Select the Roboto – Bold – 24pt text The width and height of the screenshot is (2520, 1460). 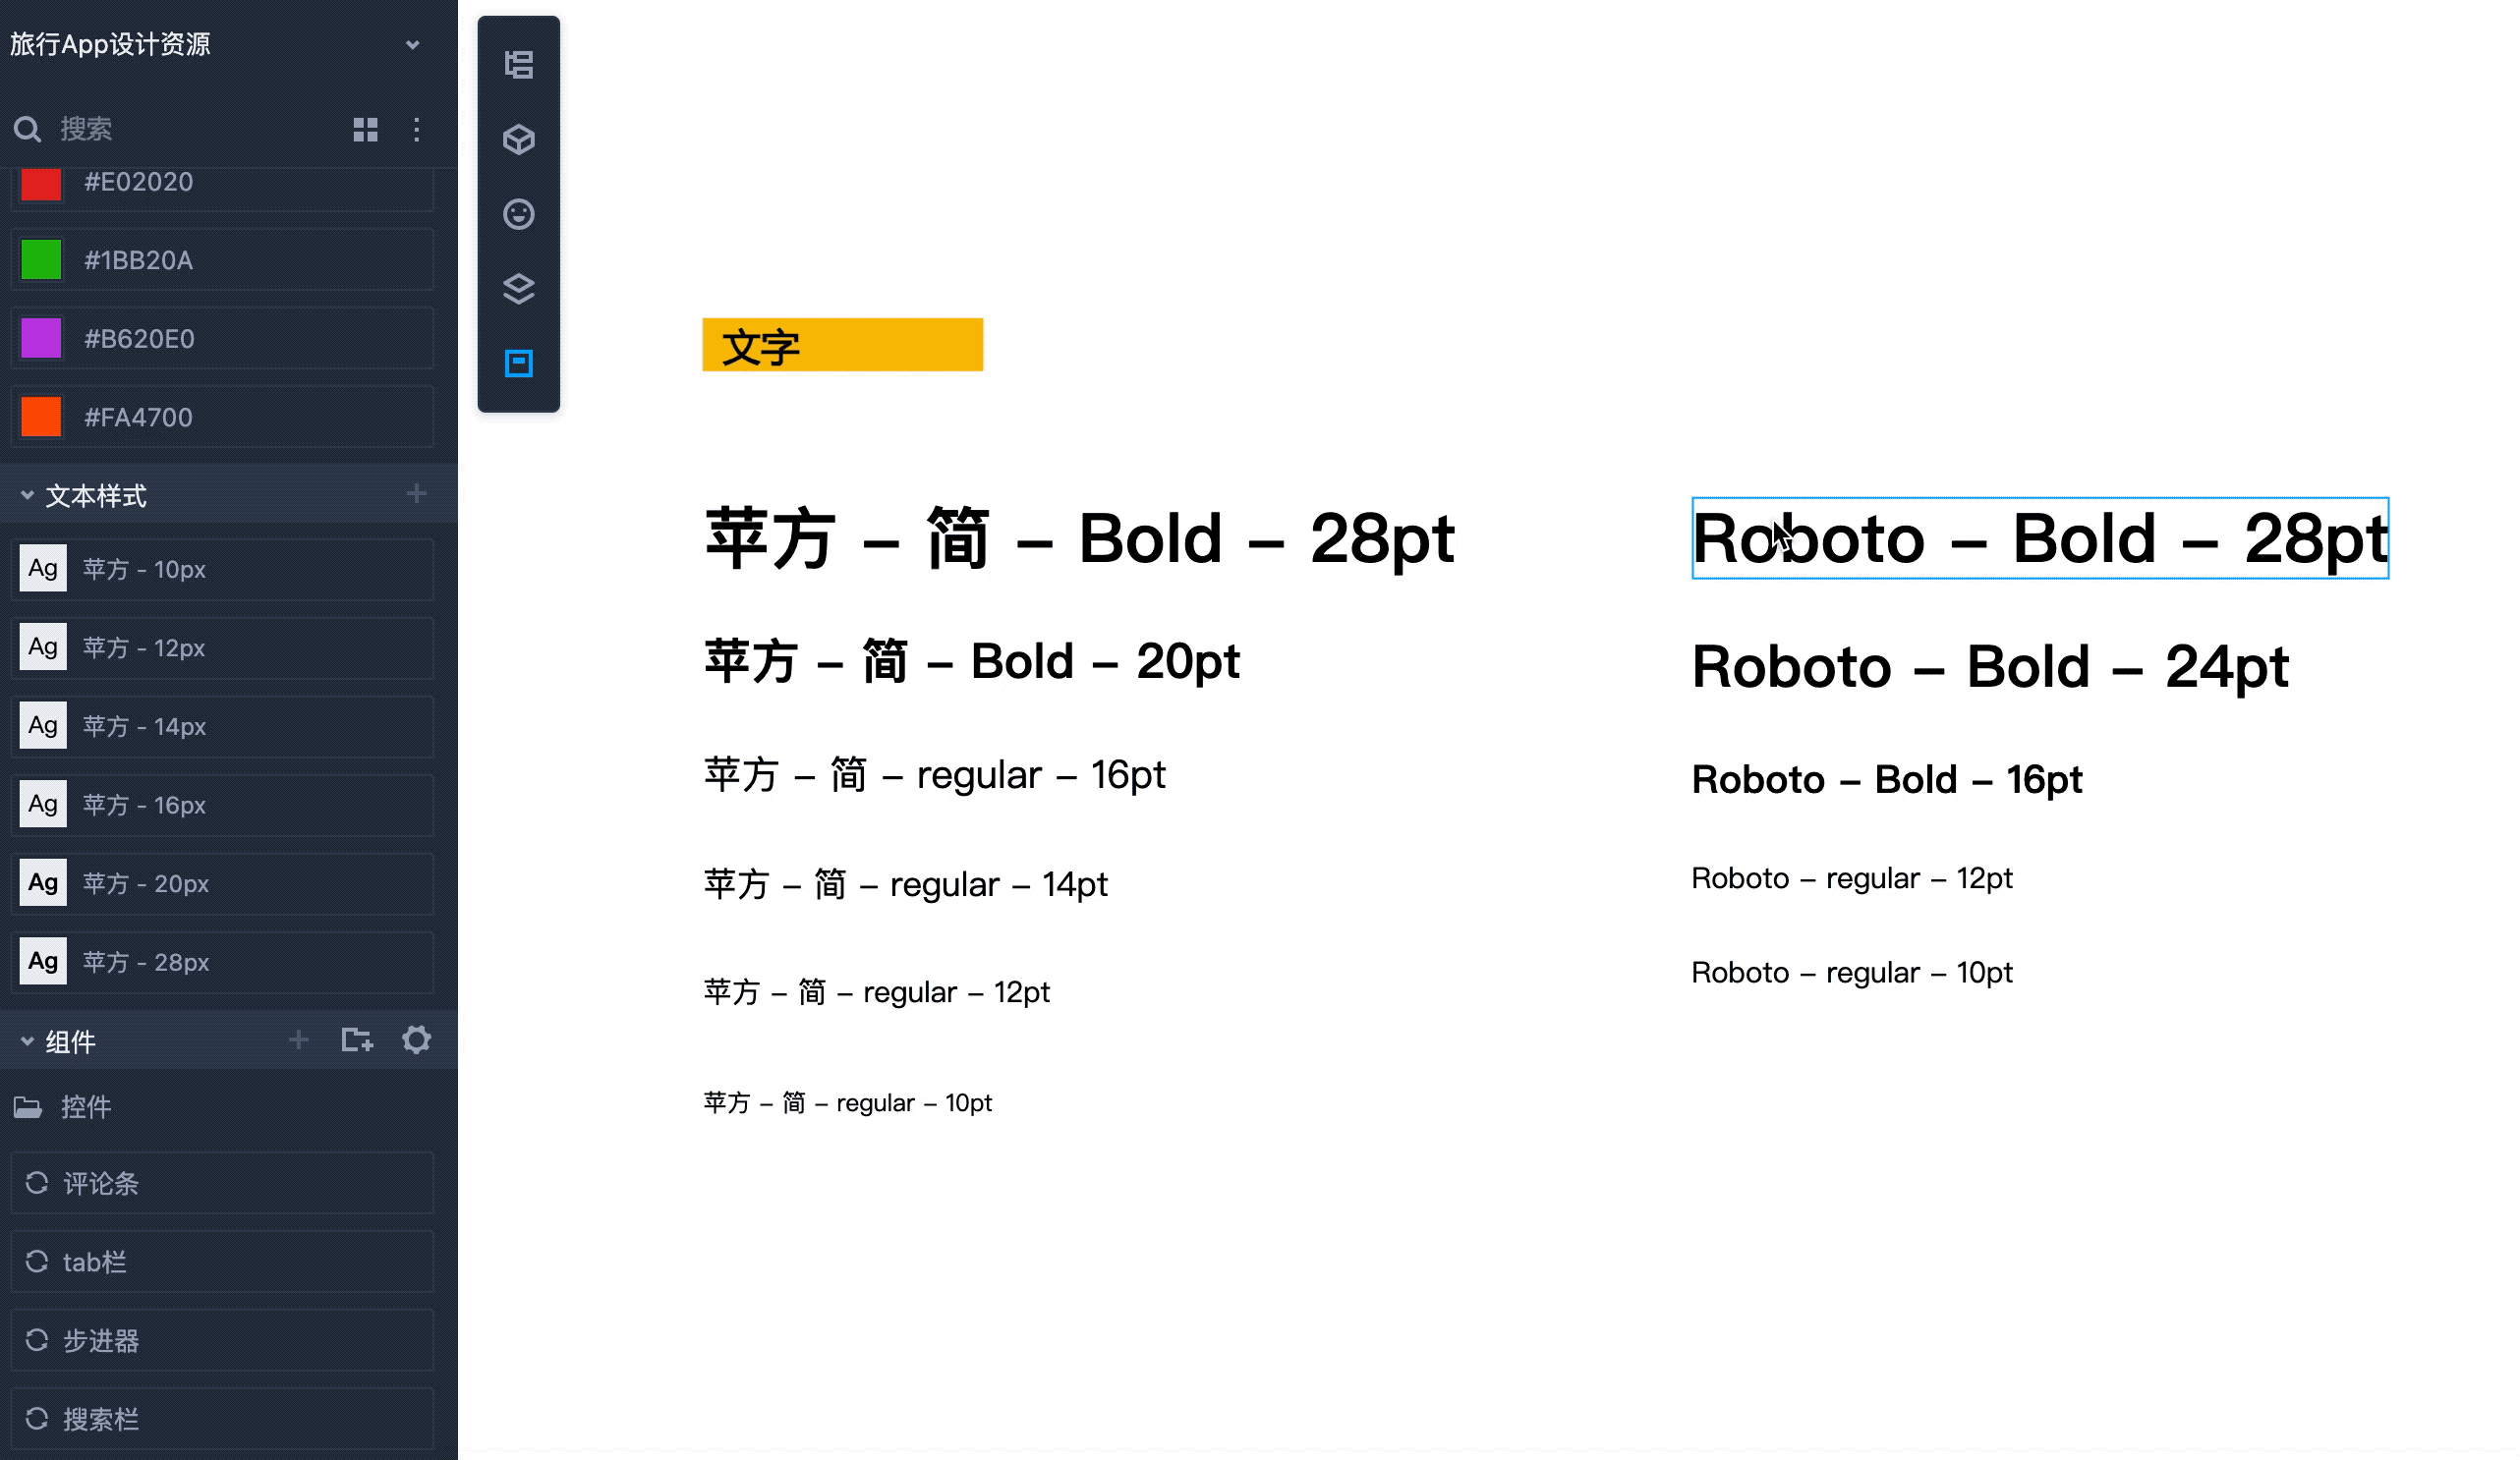[x=1989, y=667]
